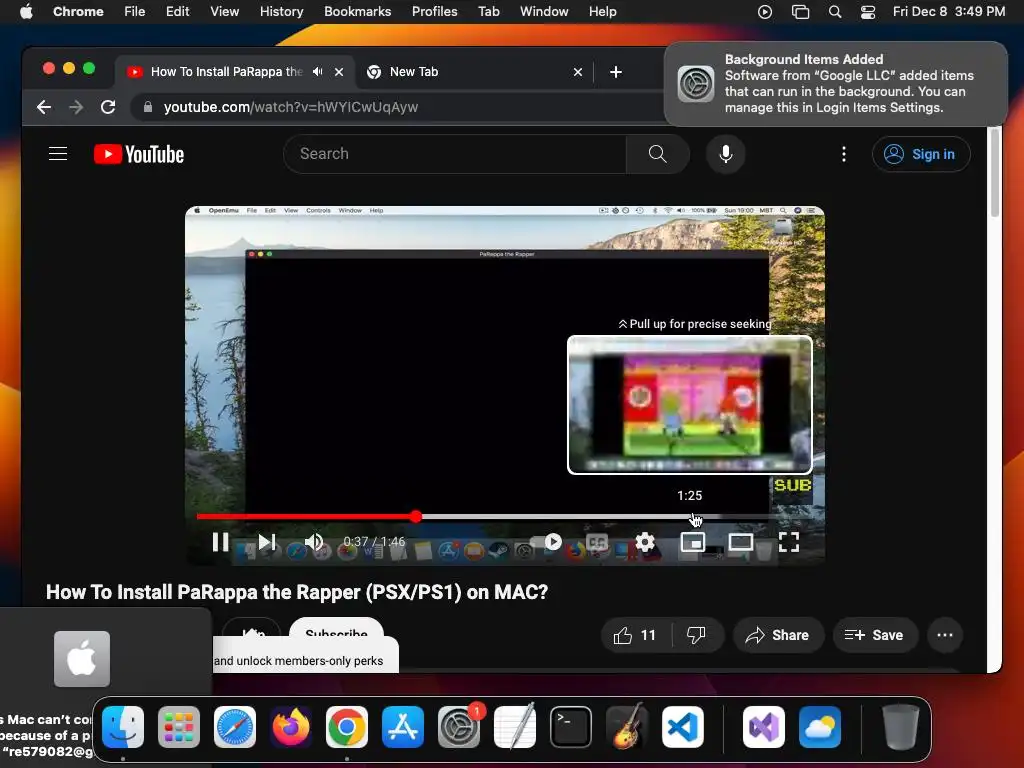Toggle subtitles closed captions button
Image resolution: width=1024 pixels, height=768 pixels.
tap(597, 542)
